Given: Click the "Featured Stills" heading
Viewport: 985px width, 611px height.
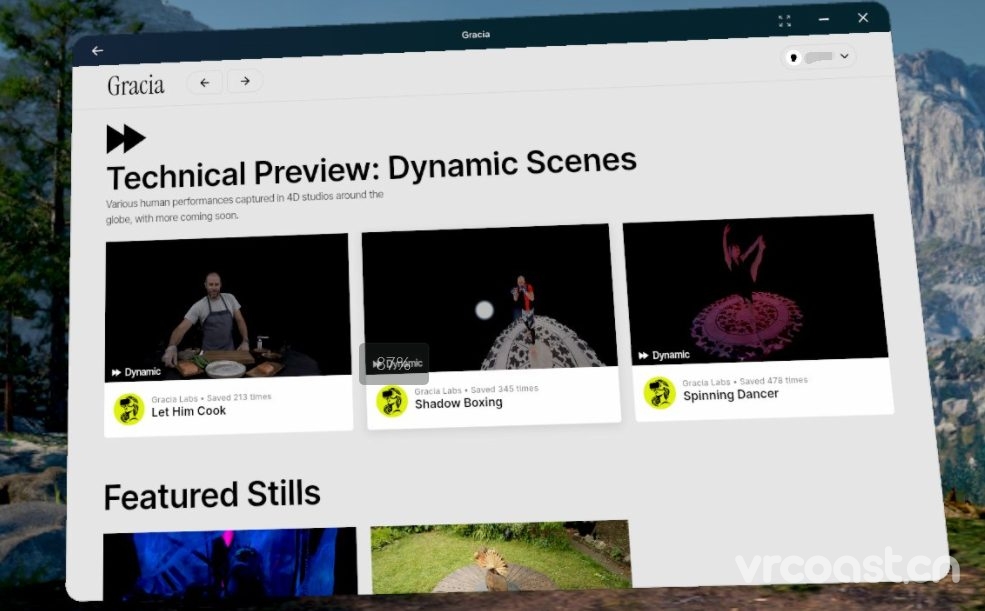Looking at the screenshot, I should 212,495.
